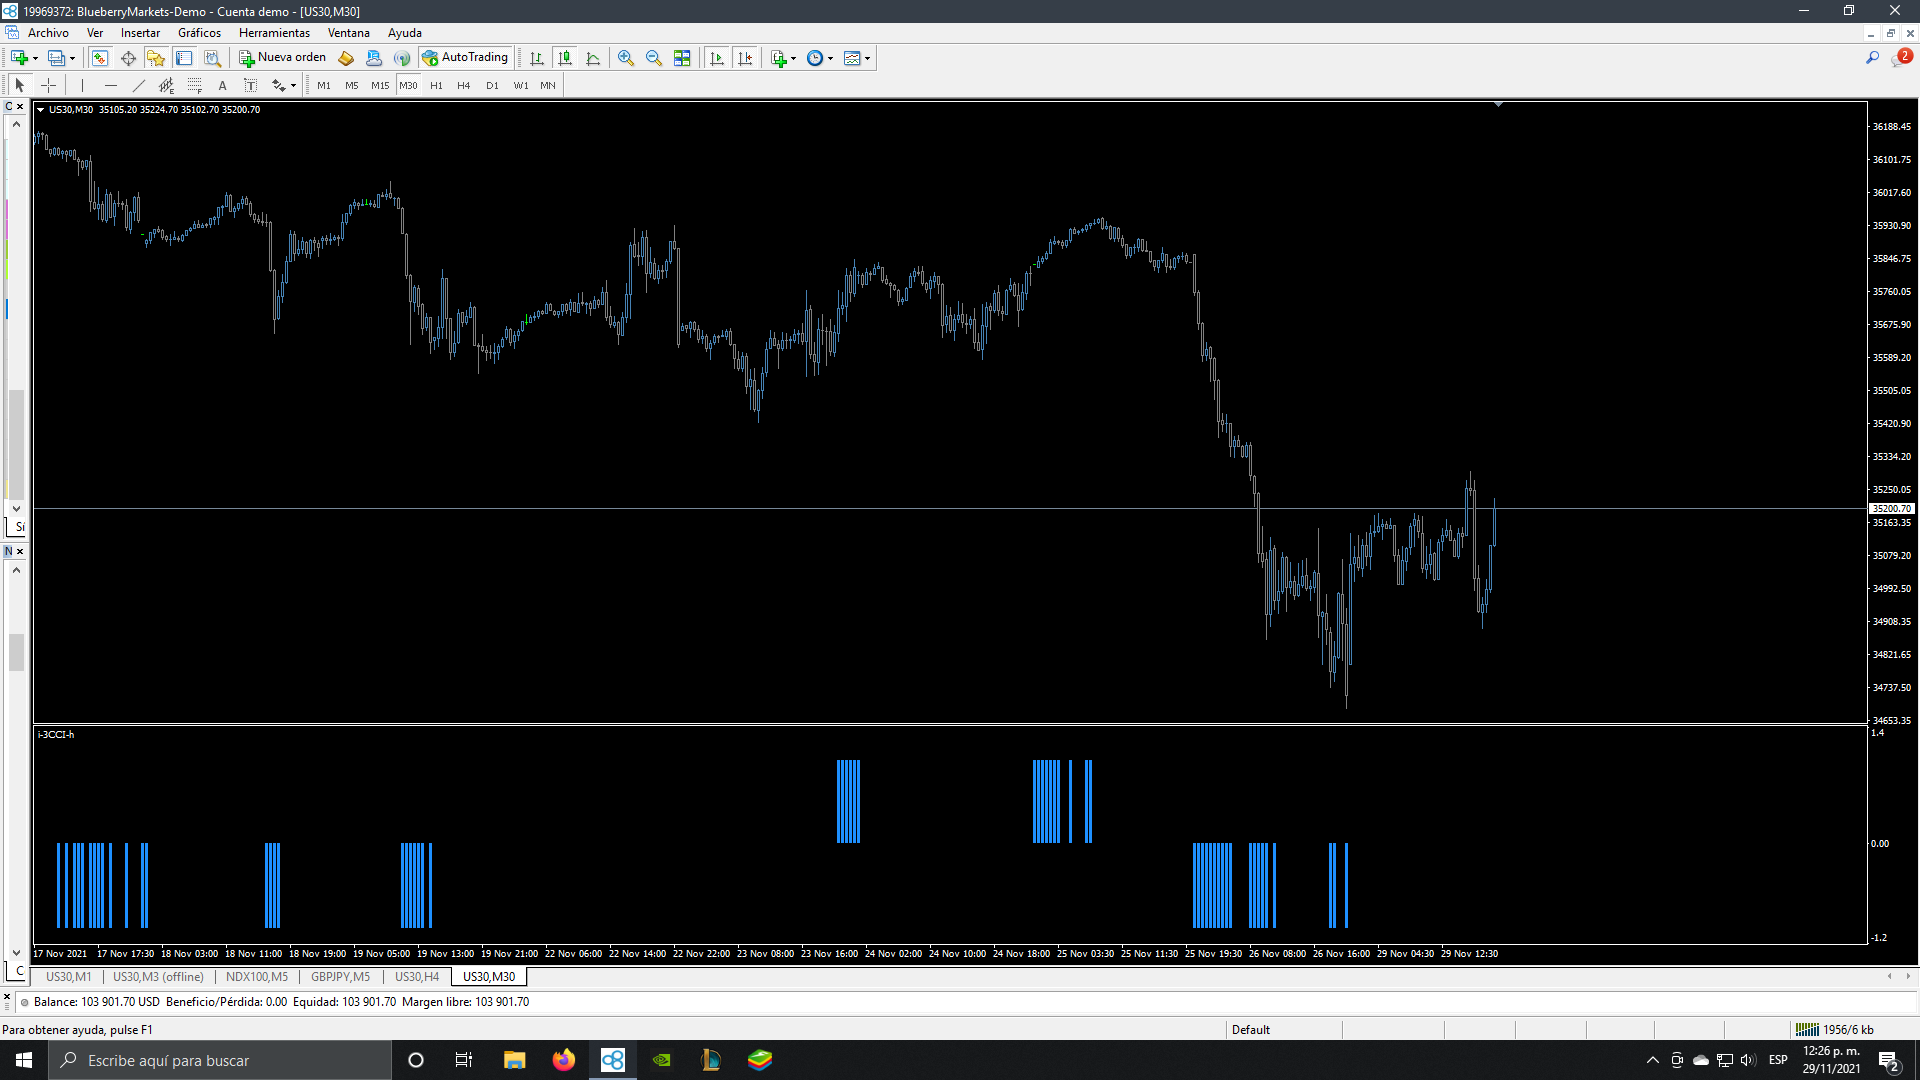
Task: Expand the templates dropdown arrow
Action: click(868, 58)
